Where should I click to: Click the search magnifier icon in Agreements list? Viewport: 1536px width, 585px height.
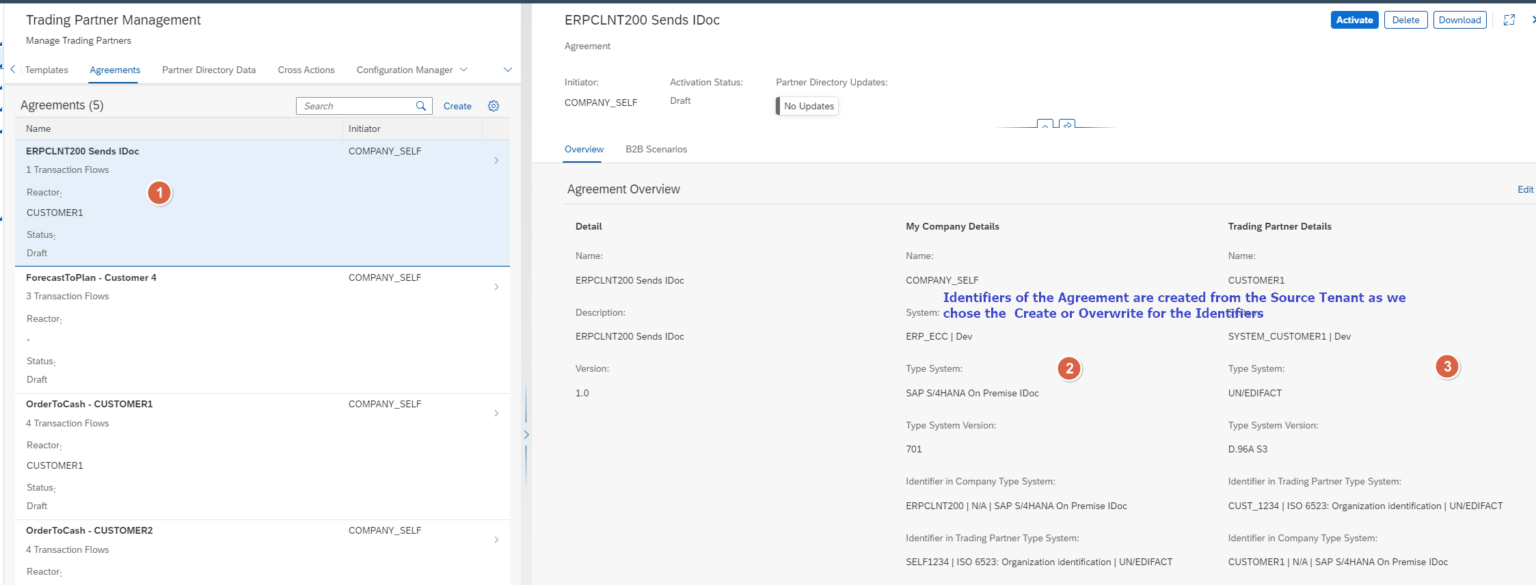(x=421, y=105)
